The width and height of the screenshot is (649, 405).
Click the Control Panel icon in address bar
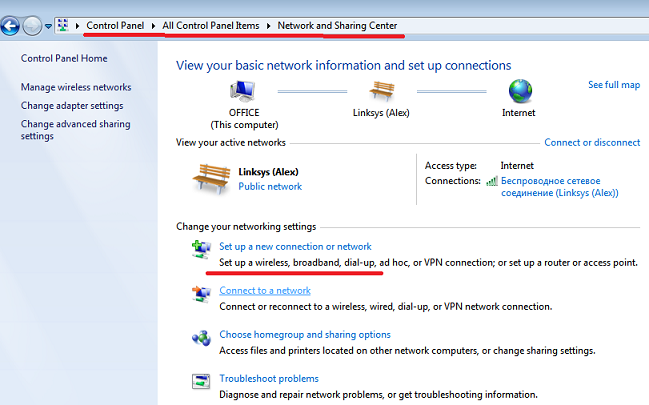(x=63, y=25)
